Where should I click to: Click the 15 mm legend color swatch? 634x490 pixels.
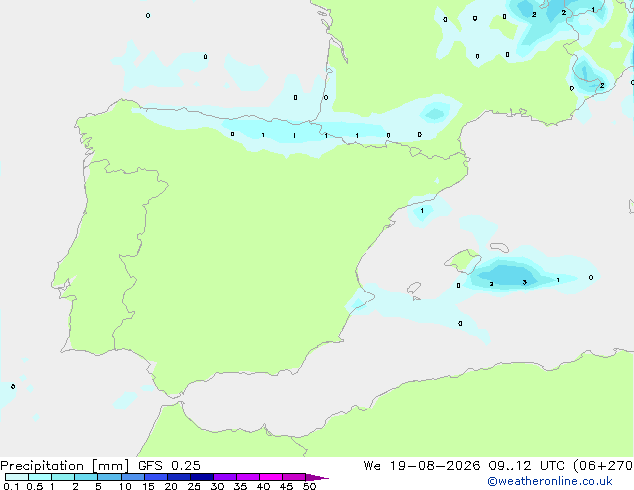(x=156, y=477)
